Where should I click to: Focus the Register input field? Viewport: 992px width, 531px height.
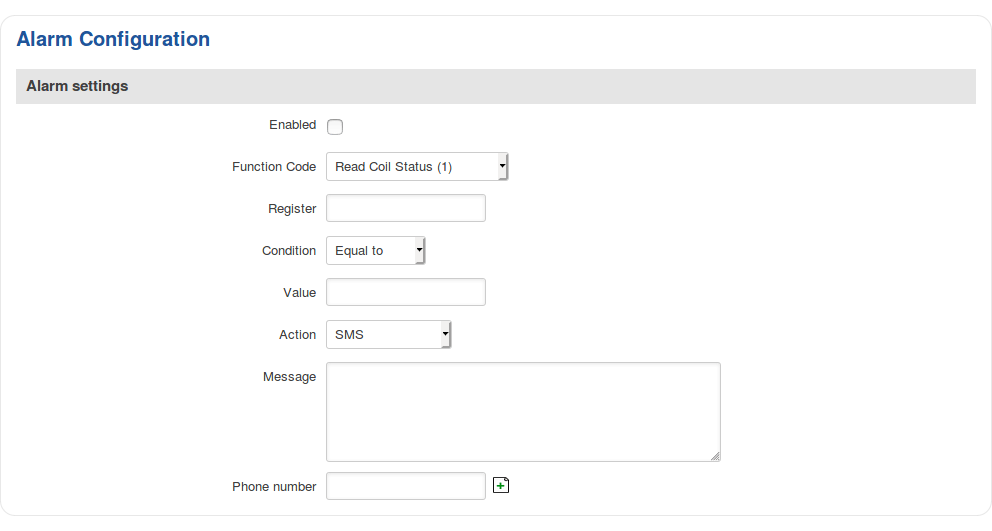click(406, 209)
